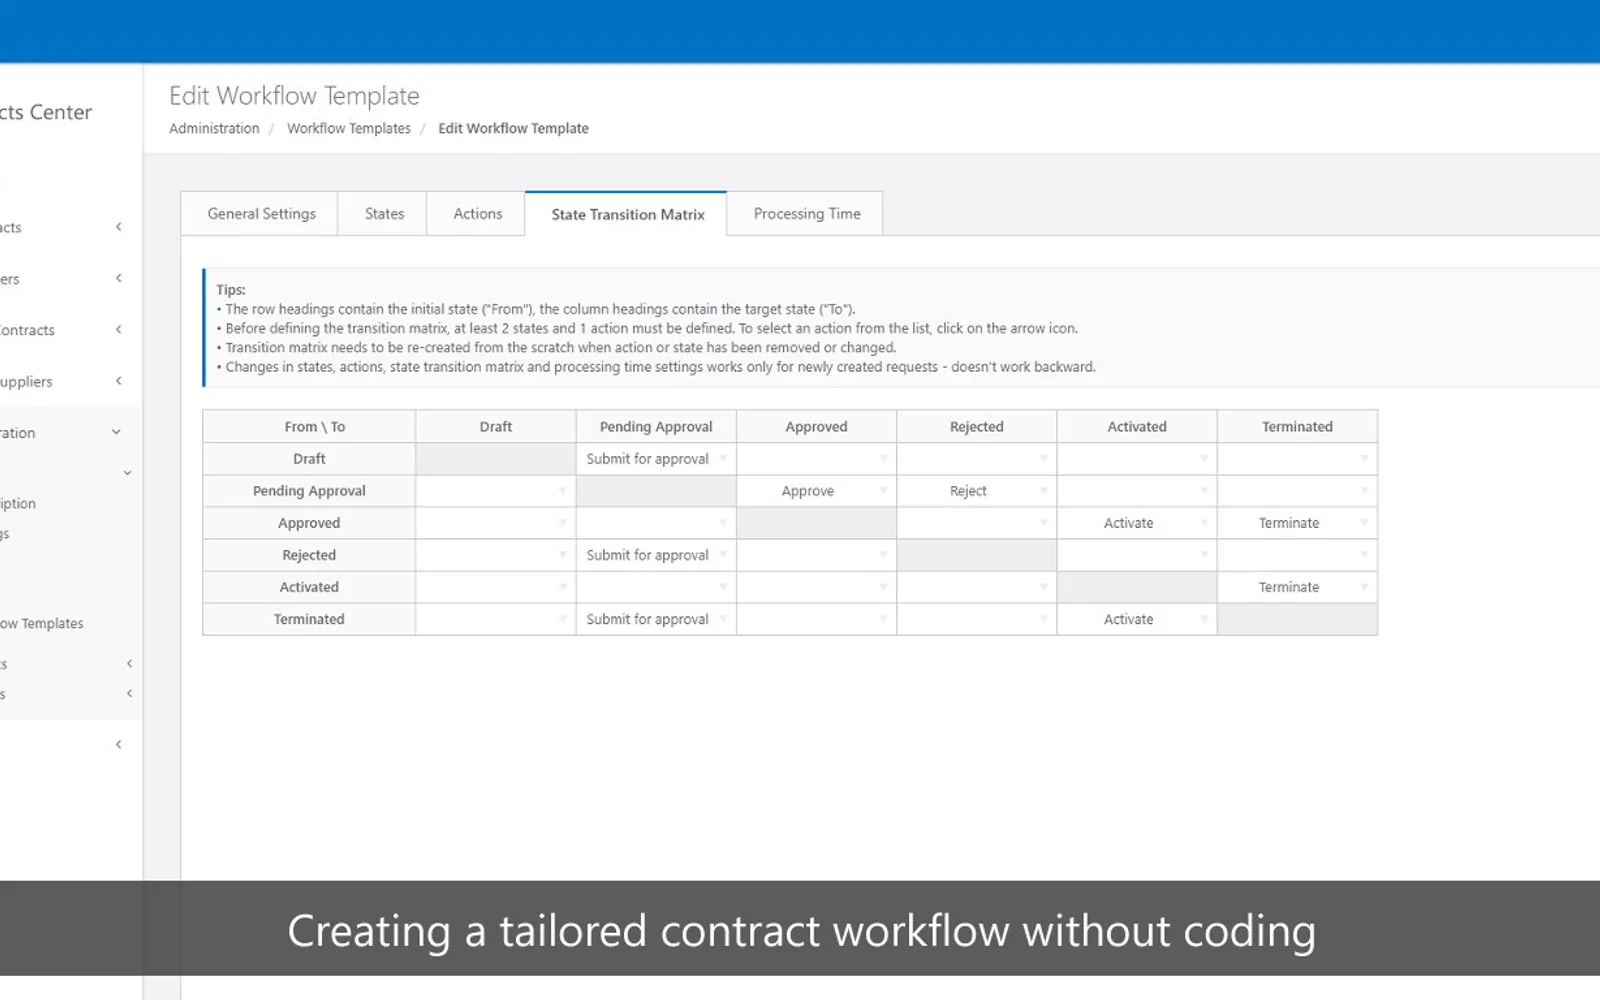Select the State Transition Matrix tab
This screenshot has width=1600, height=1000.
click(627, 214)
